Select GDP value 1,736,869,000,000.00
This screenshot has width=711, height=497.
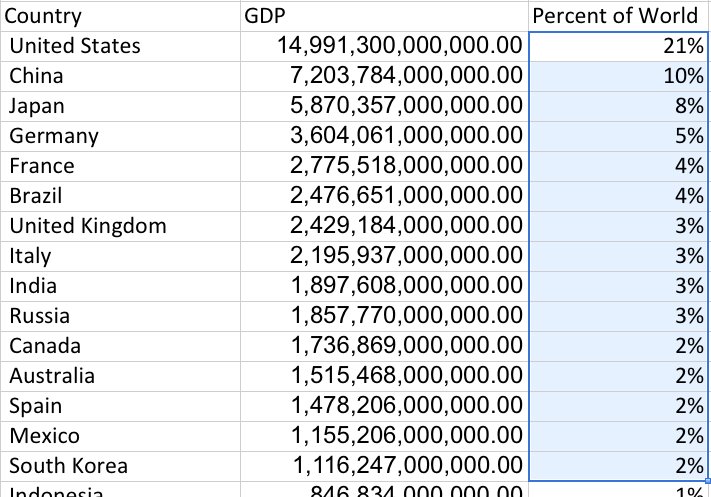coord(385,346)
